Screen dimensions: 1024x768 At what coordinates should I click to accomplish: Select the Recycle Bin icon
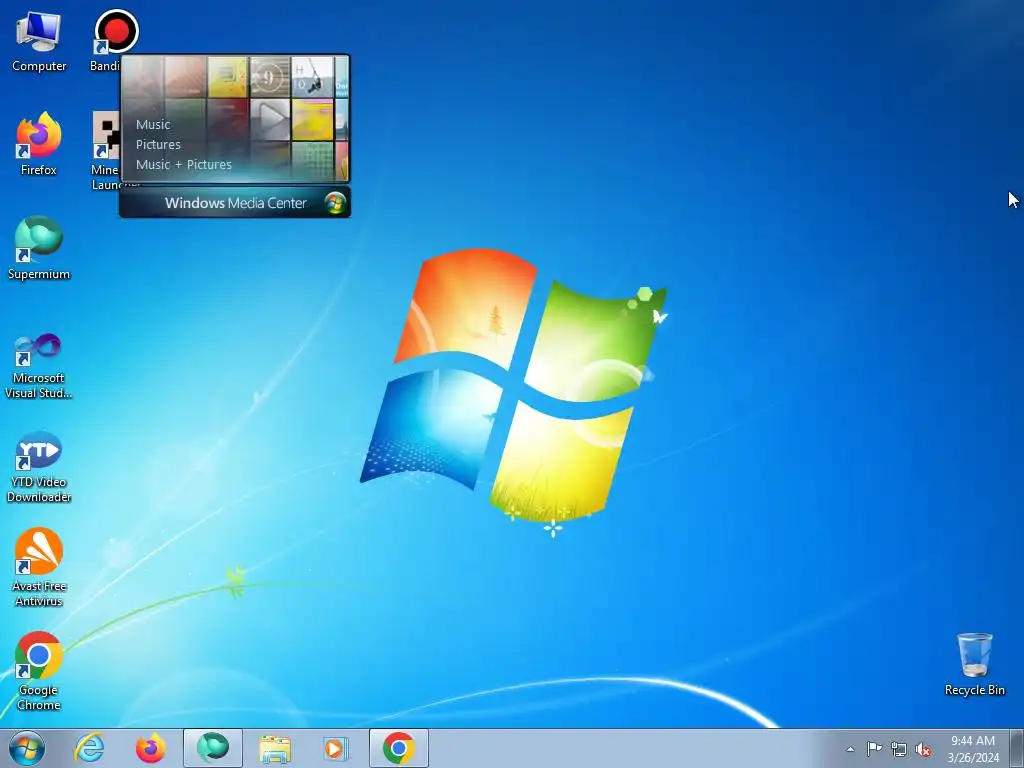(x=974, y=664)
